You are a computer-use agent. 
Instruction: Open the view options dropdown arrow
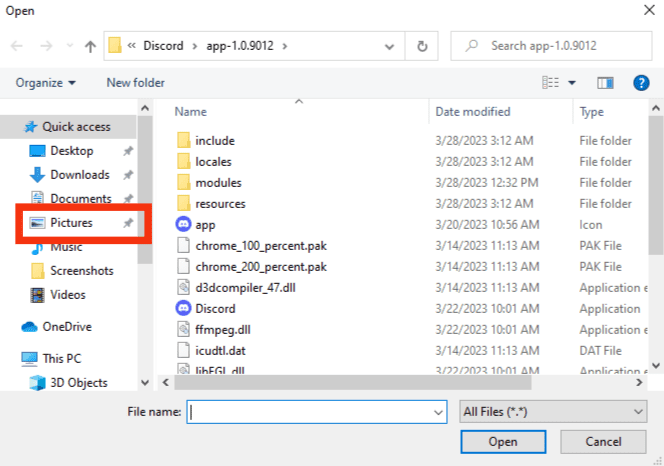tap(572, 83)
